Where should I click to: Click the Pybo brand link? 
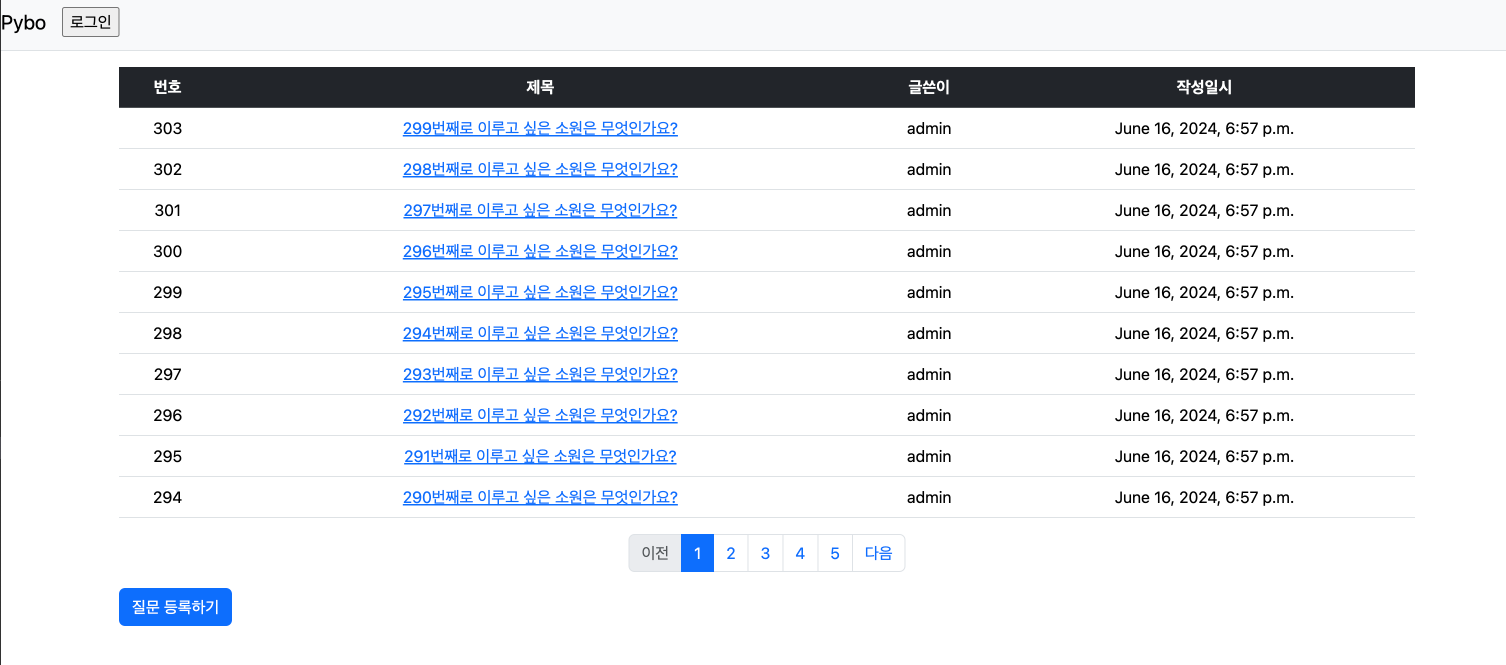[24, 22]
